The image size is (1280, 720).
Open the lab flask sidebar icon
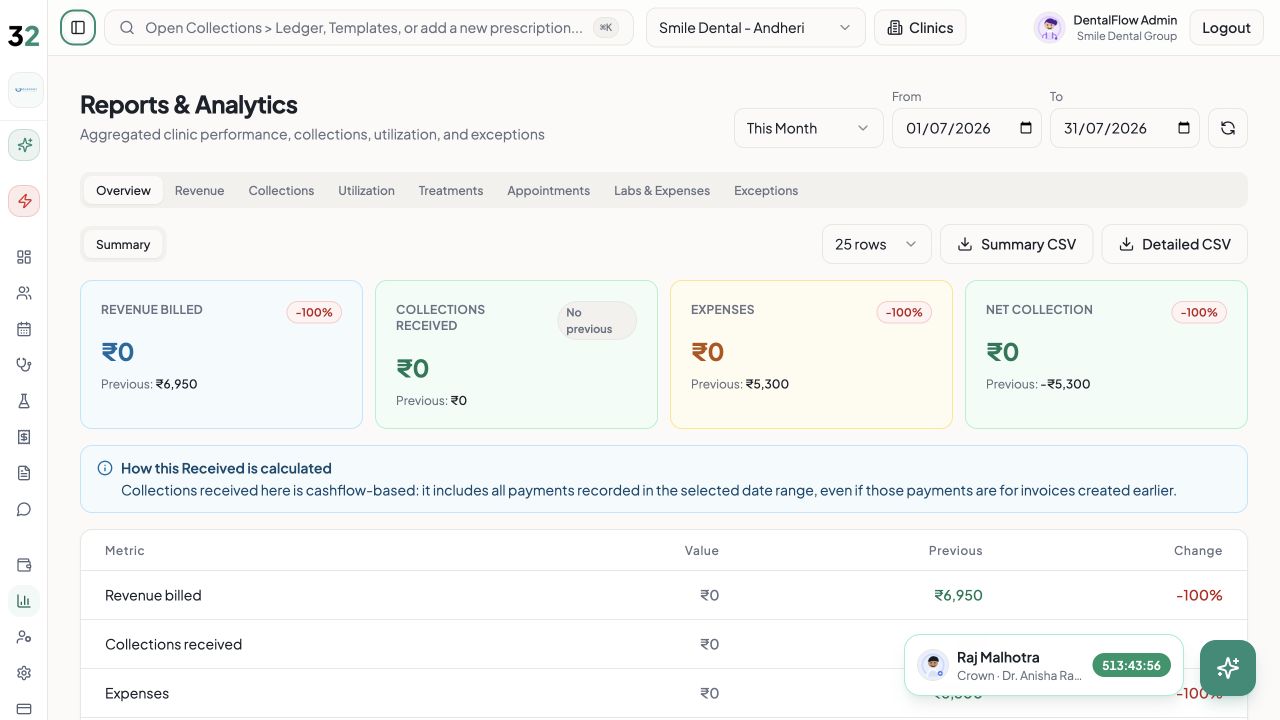24,401
